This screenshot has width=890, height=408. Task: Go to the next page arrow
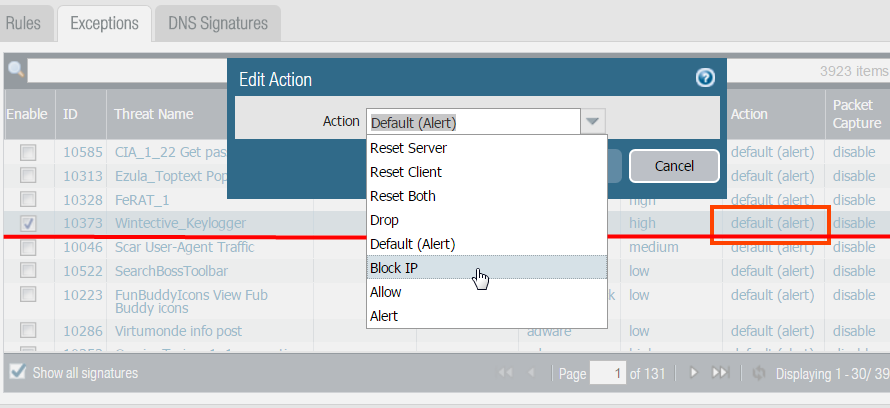(693, 373)
